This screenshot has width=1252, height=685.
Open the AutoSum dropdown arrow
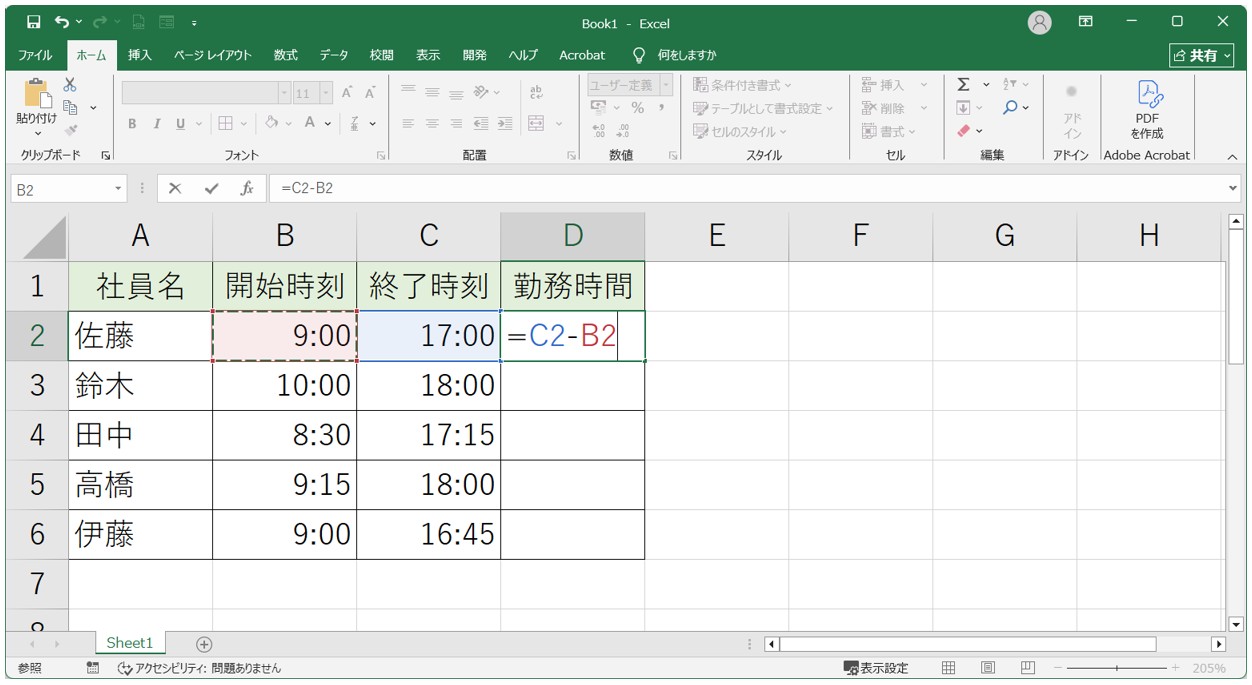[986, 85]
